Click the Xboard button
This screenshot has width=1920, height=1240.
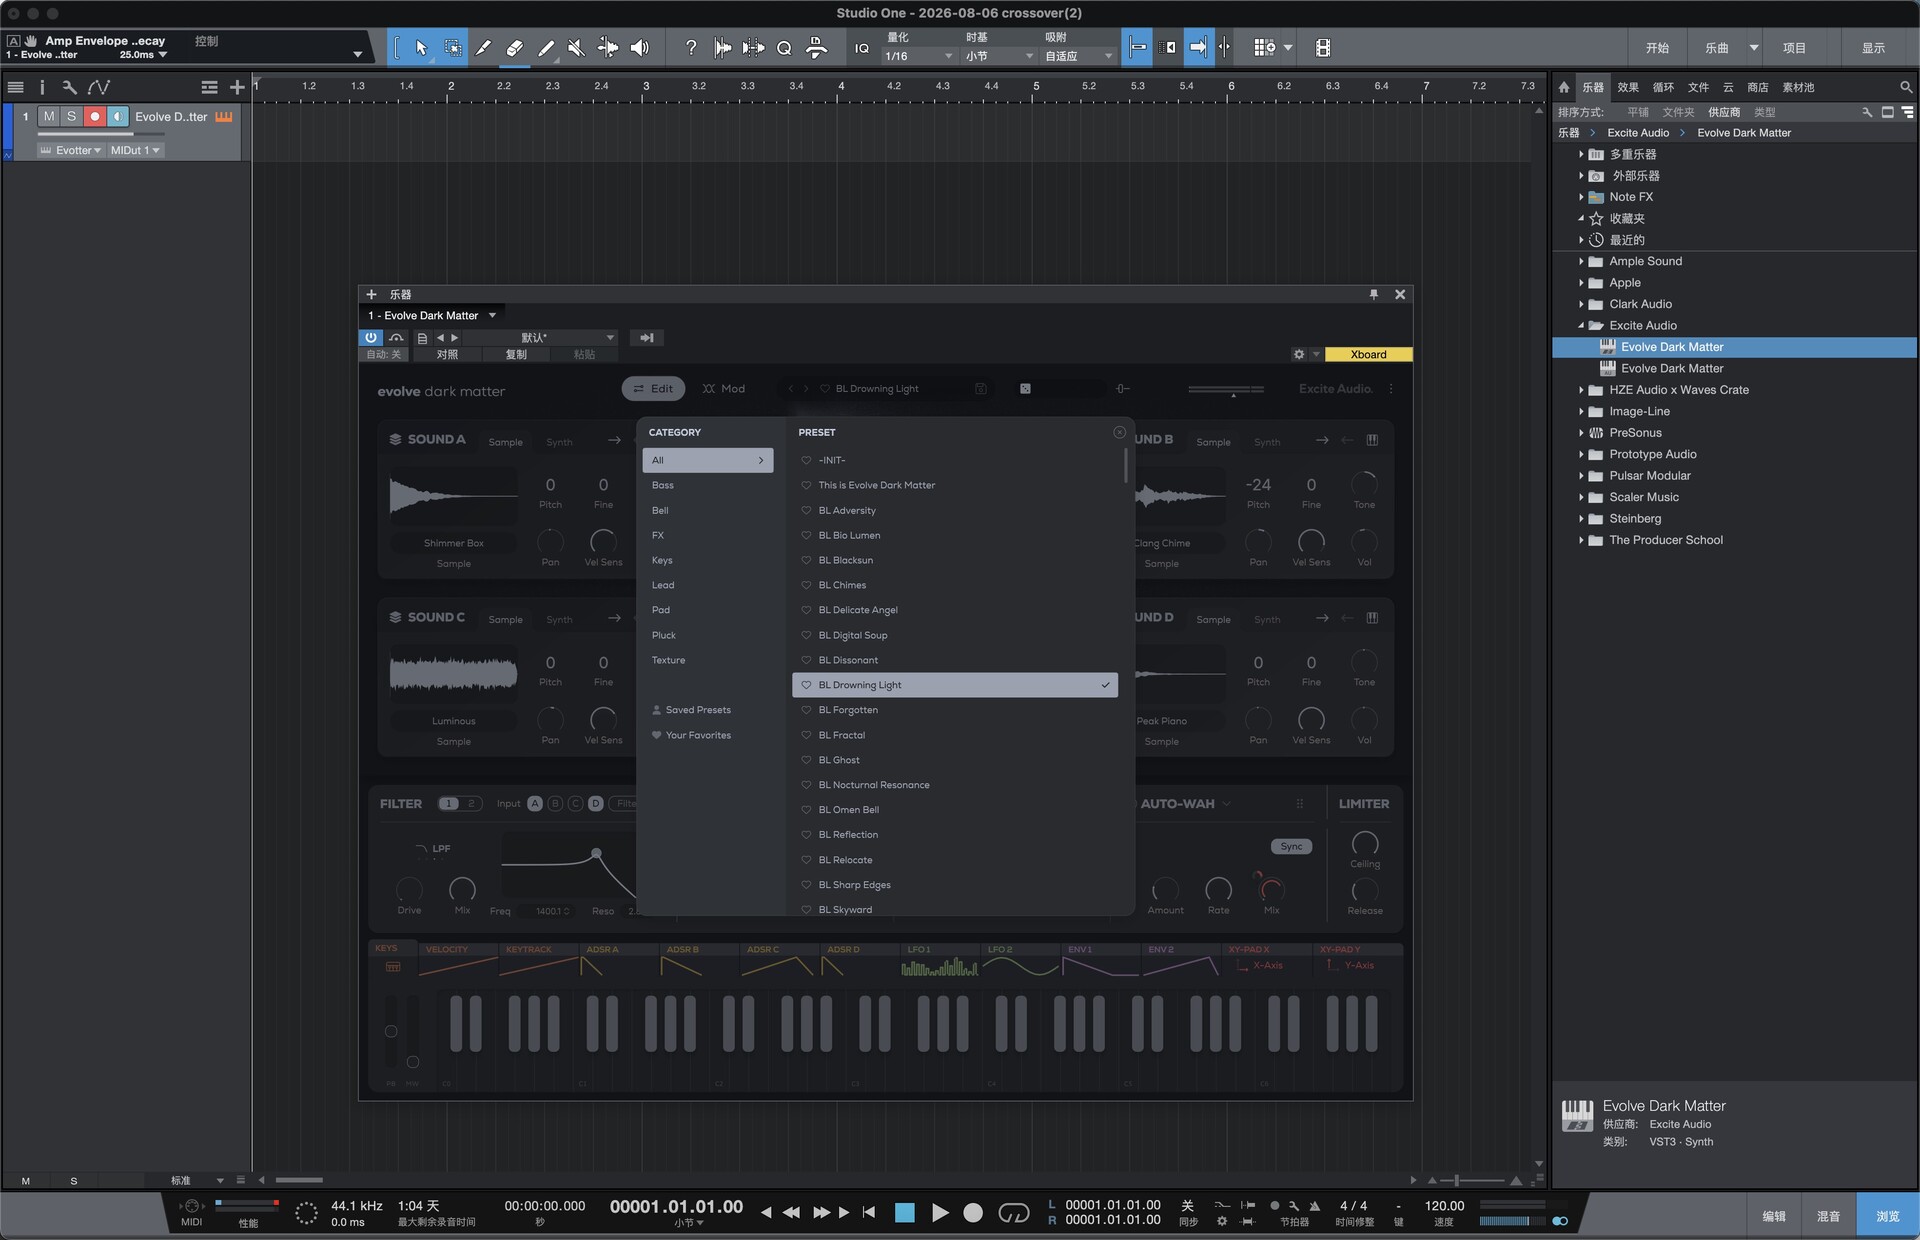point(1368,354)
